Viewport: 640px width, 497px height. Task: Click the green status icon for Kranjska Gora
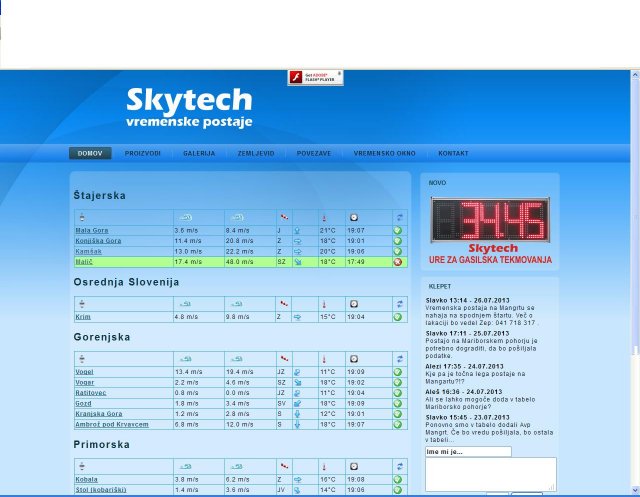(x=398, y=414)
